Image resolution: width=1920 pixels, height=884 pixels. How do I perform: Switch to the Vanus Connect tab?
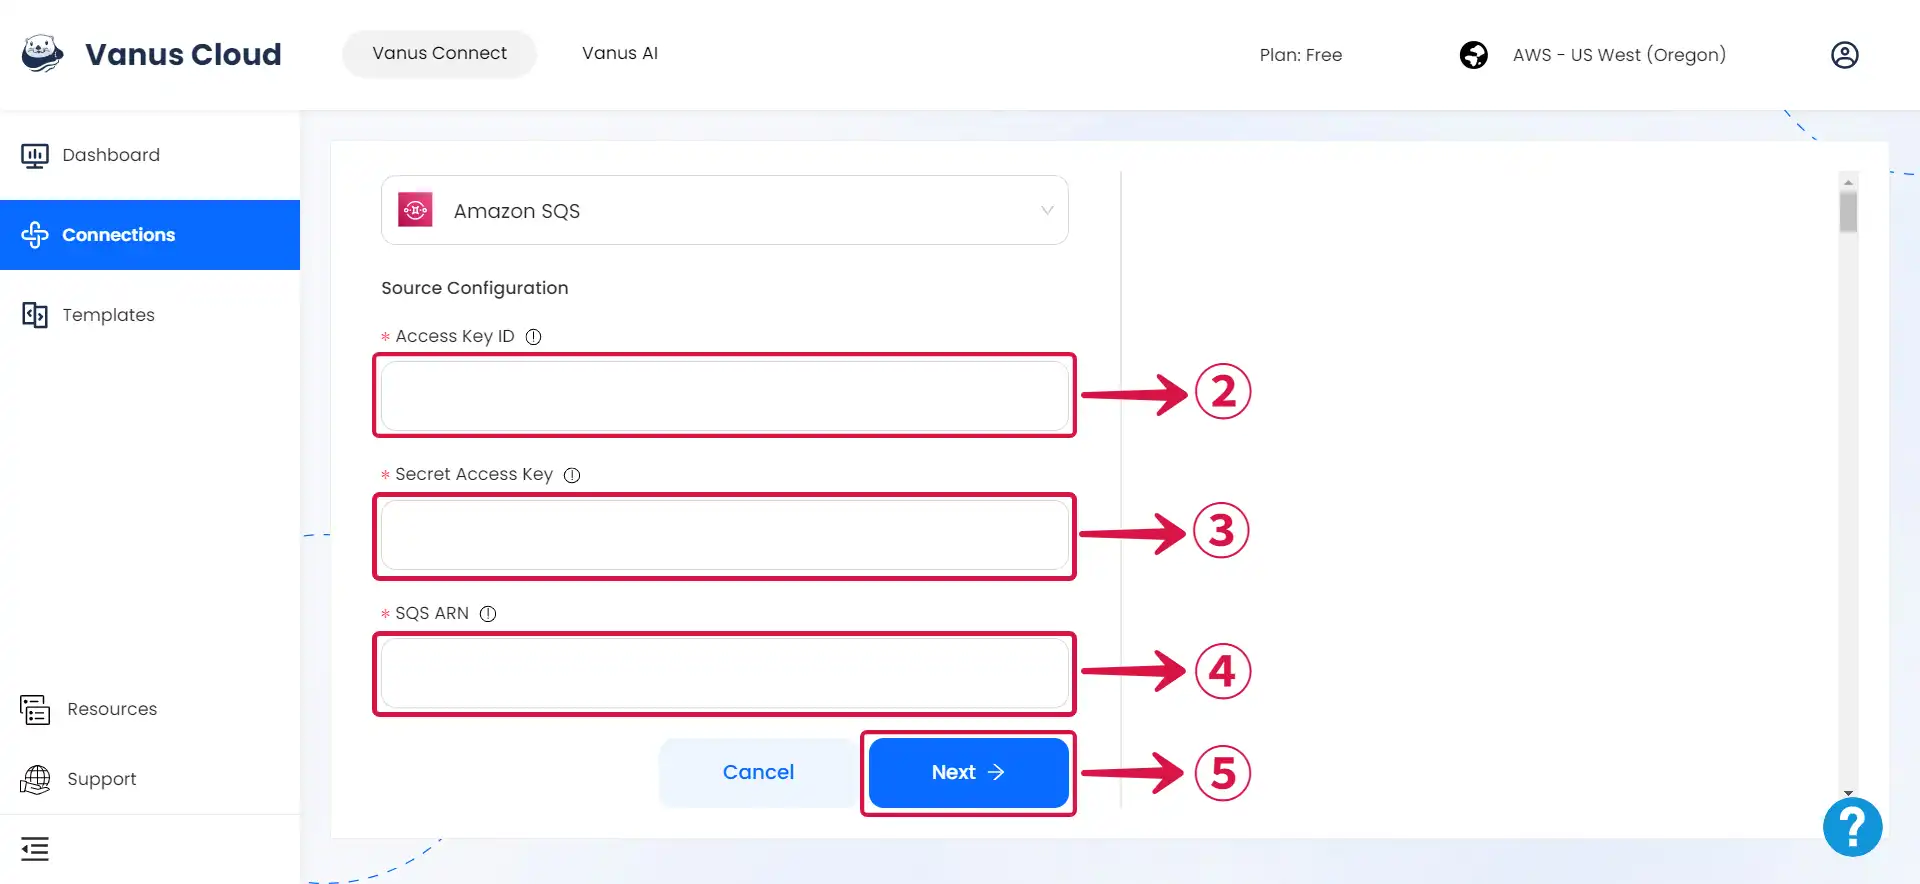click(439, 53)
